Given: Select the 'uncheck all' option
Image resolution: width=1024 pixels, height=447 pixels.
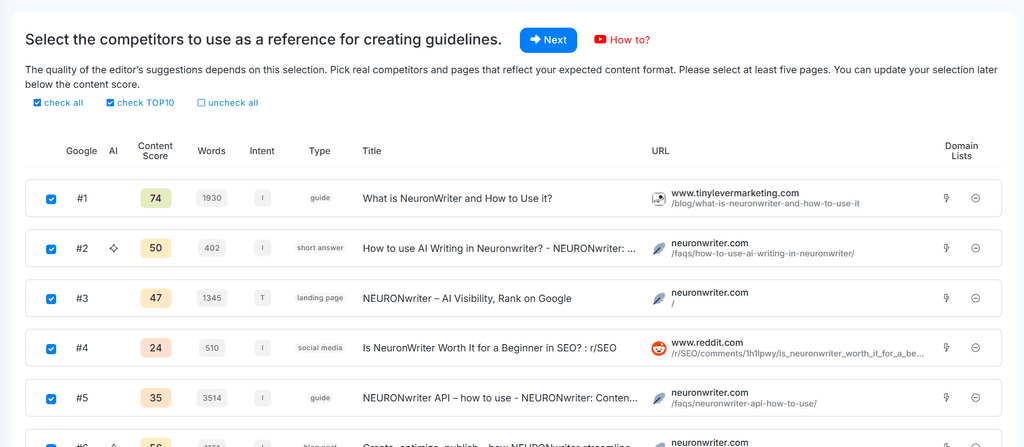Looking at the screenshot, I should (228, 103).
